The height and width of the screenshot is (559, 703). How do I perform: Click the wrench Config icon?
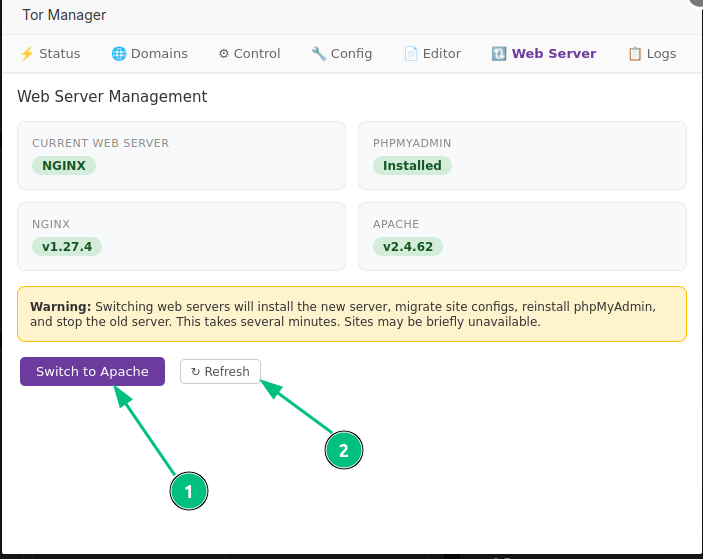click(x=318, y=54)
